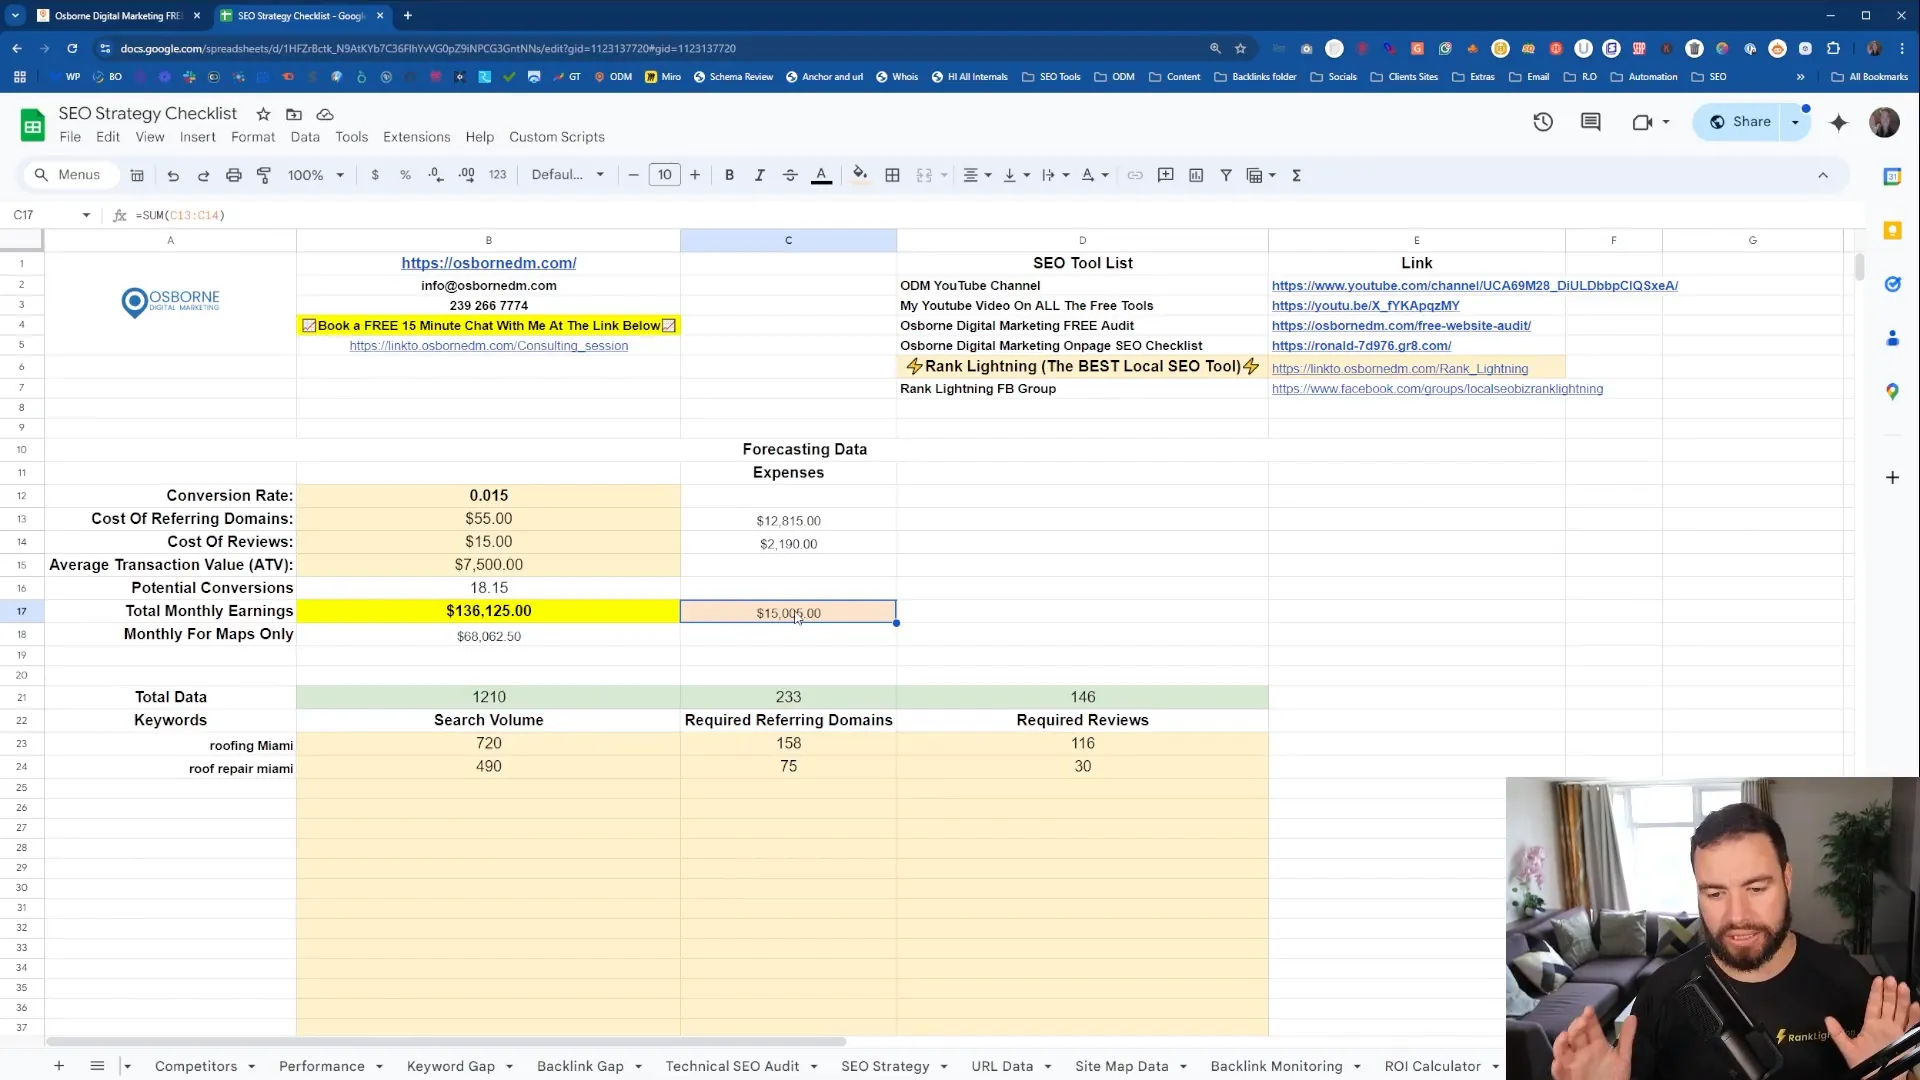
Task: Open text wrapping dropdown
Action: 1055,175
